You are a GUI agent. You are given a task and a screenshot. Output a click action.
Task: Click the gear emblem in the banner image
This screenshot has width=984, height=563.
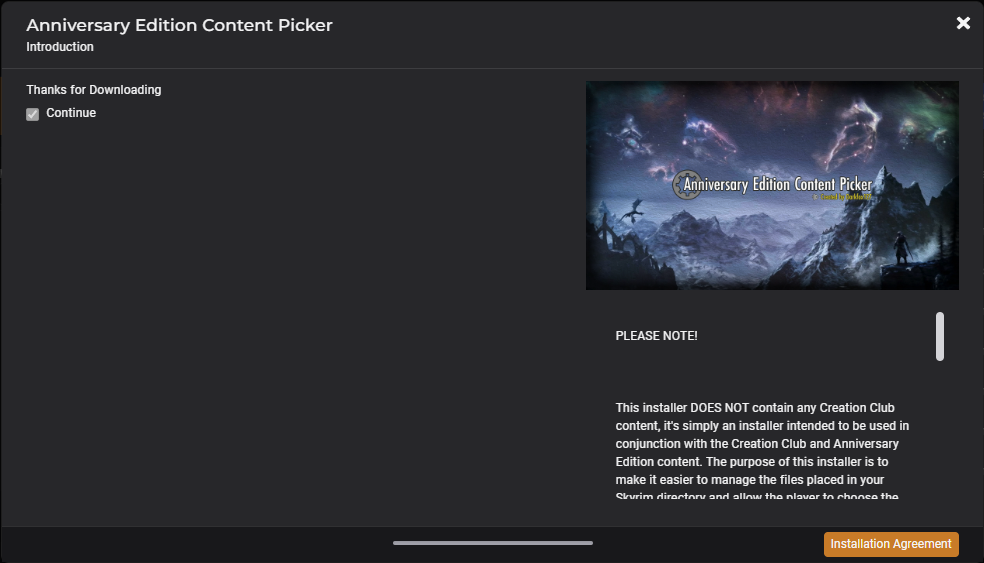point(686,185)
